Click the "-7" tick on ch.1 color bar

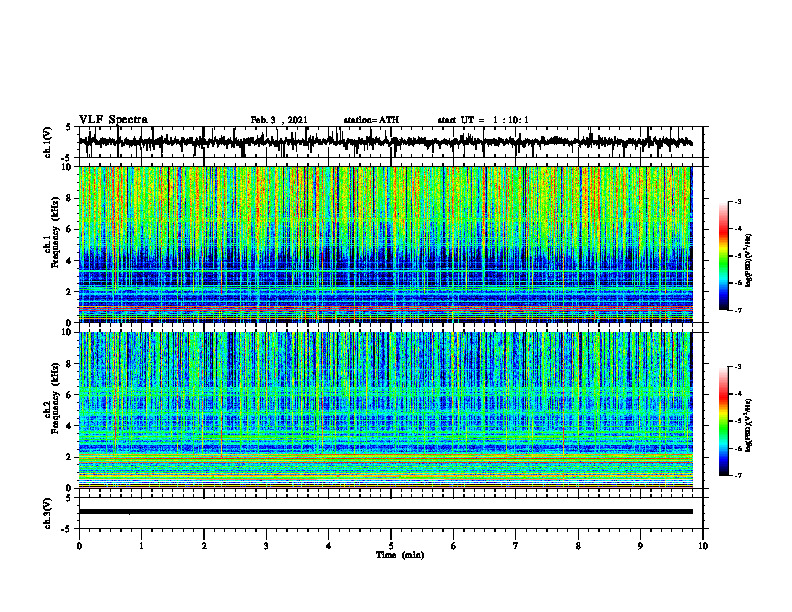(x=737, y=310)
